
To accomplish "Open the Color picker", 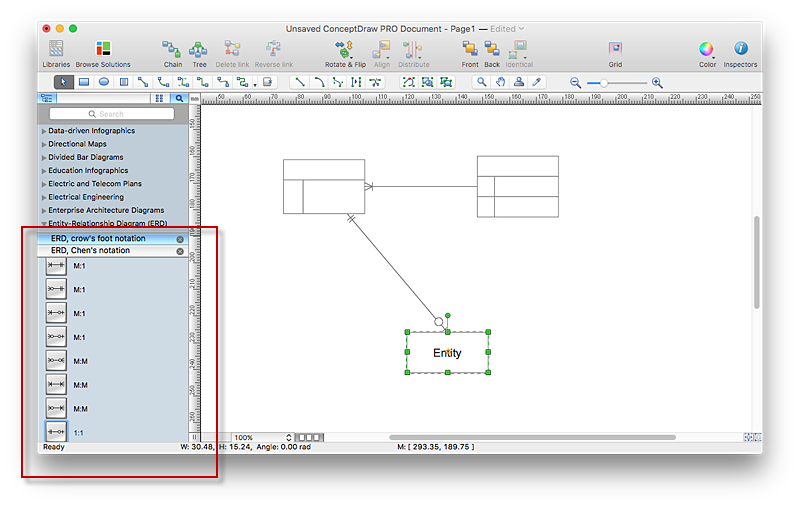I will pos(707,54).
